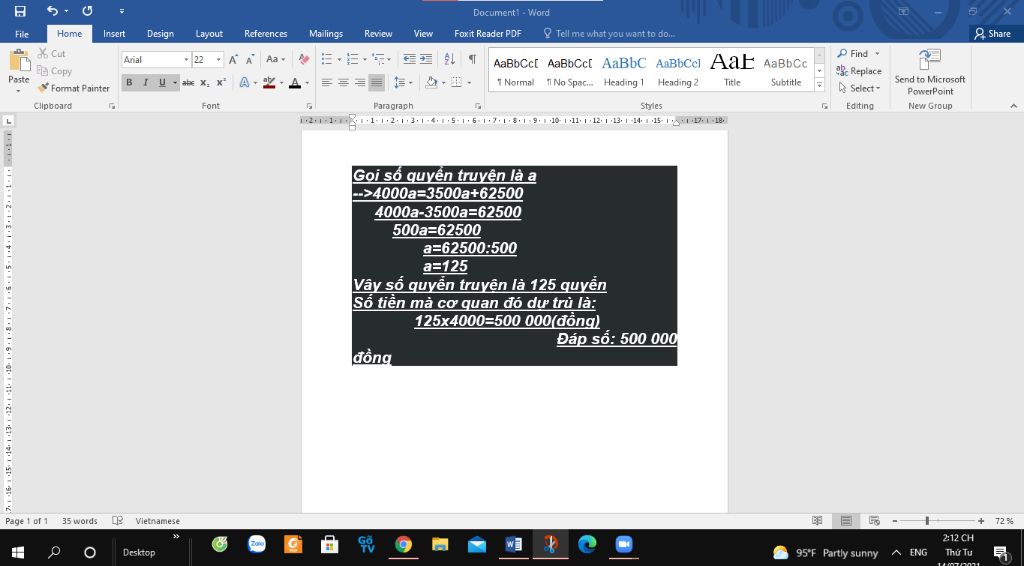Switch to the References tab
Screen dimensions: 1024x566
pyautogui.click(x=266, y=34)
